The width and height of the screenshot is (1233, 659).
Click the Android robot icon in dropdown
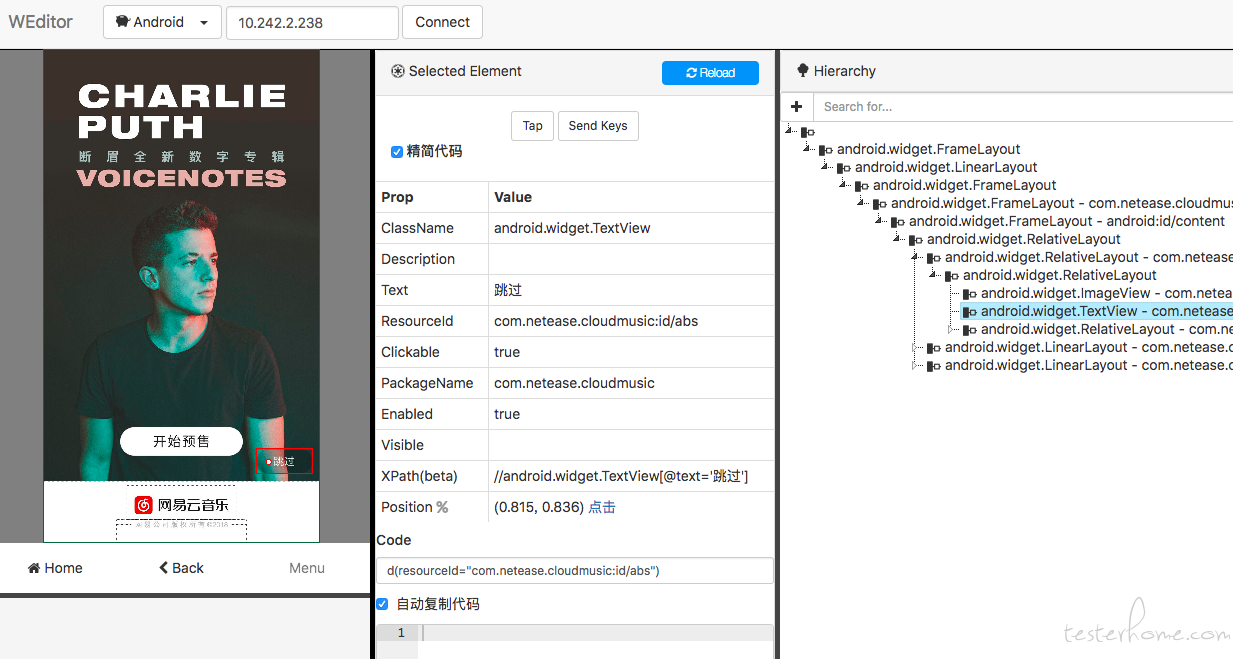pos(121,22)
